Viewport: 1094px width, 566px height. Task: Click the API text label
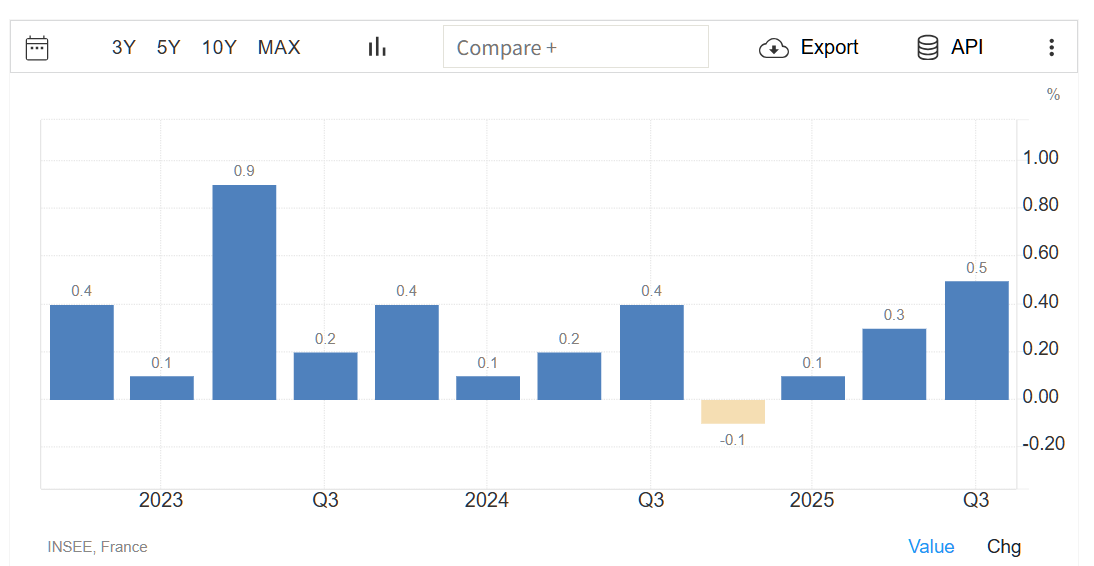(x=967, y=47)
